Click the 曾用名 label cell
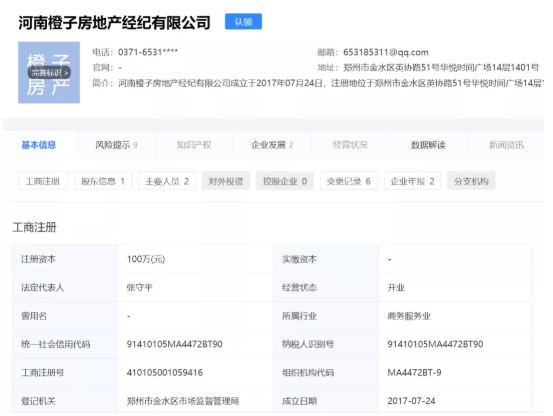553x416 pixels. (65, 316)
